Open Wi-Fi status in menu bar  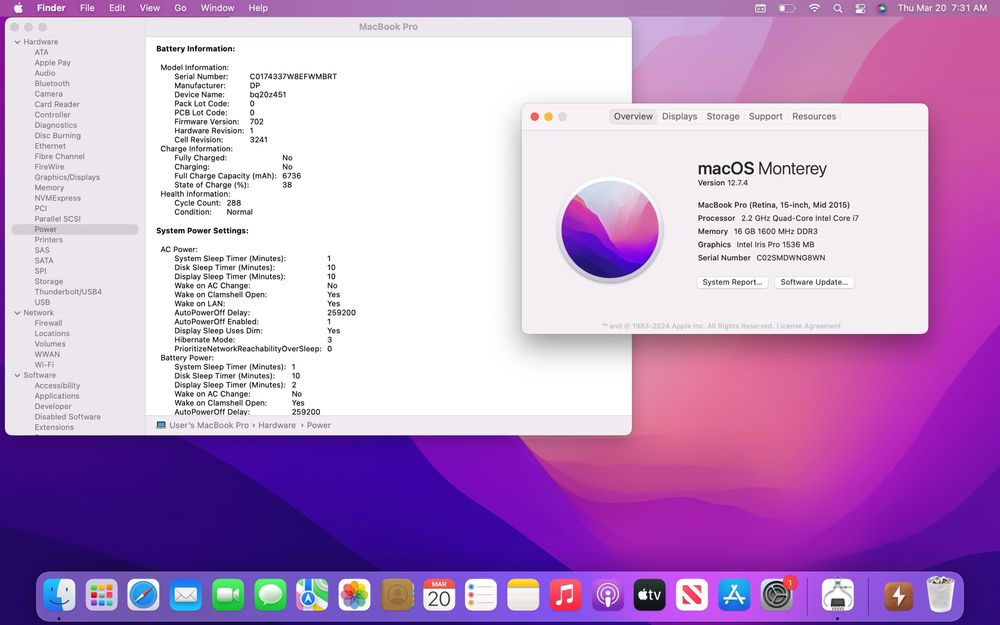coord(814,8)
